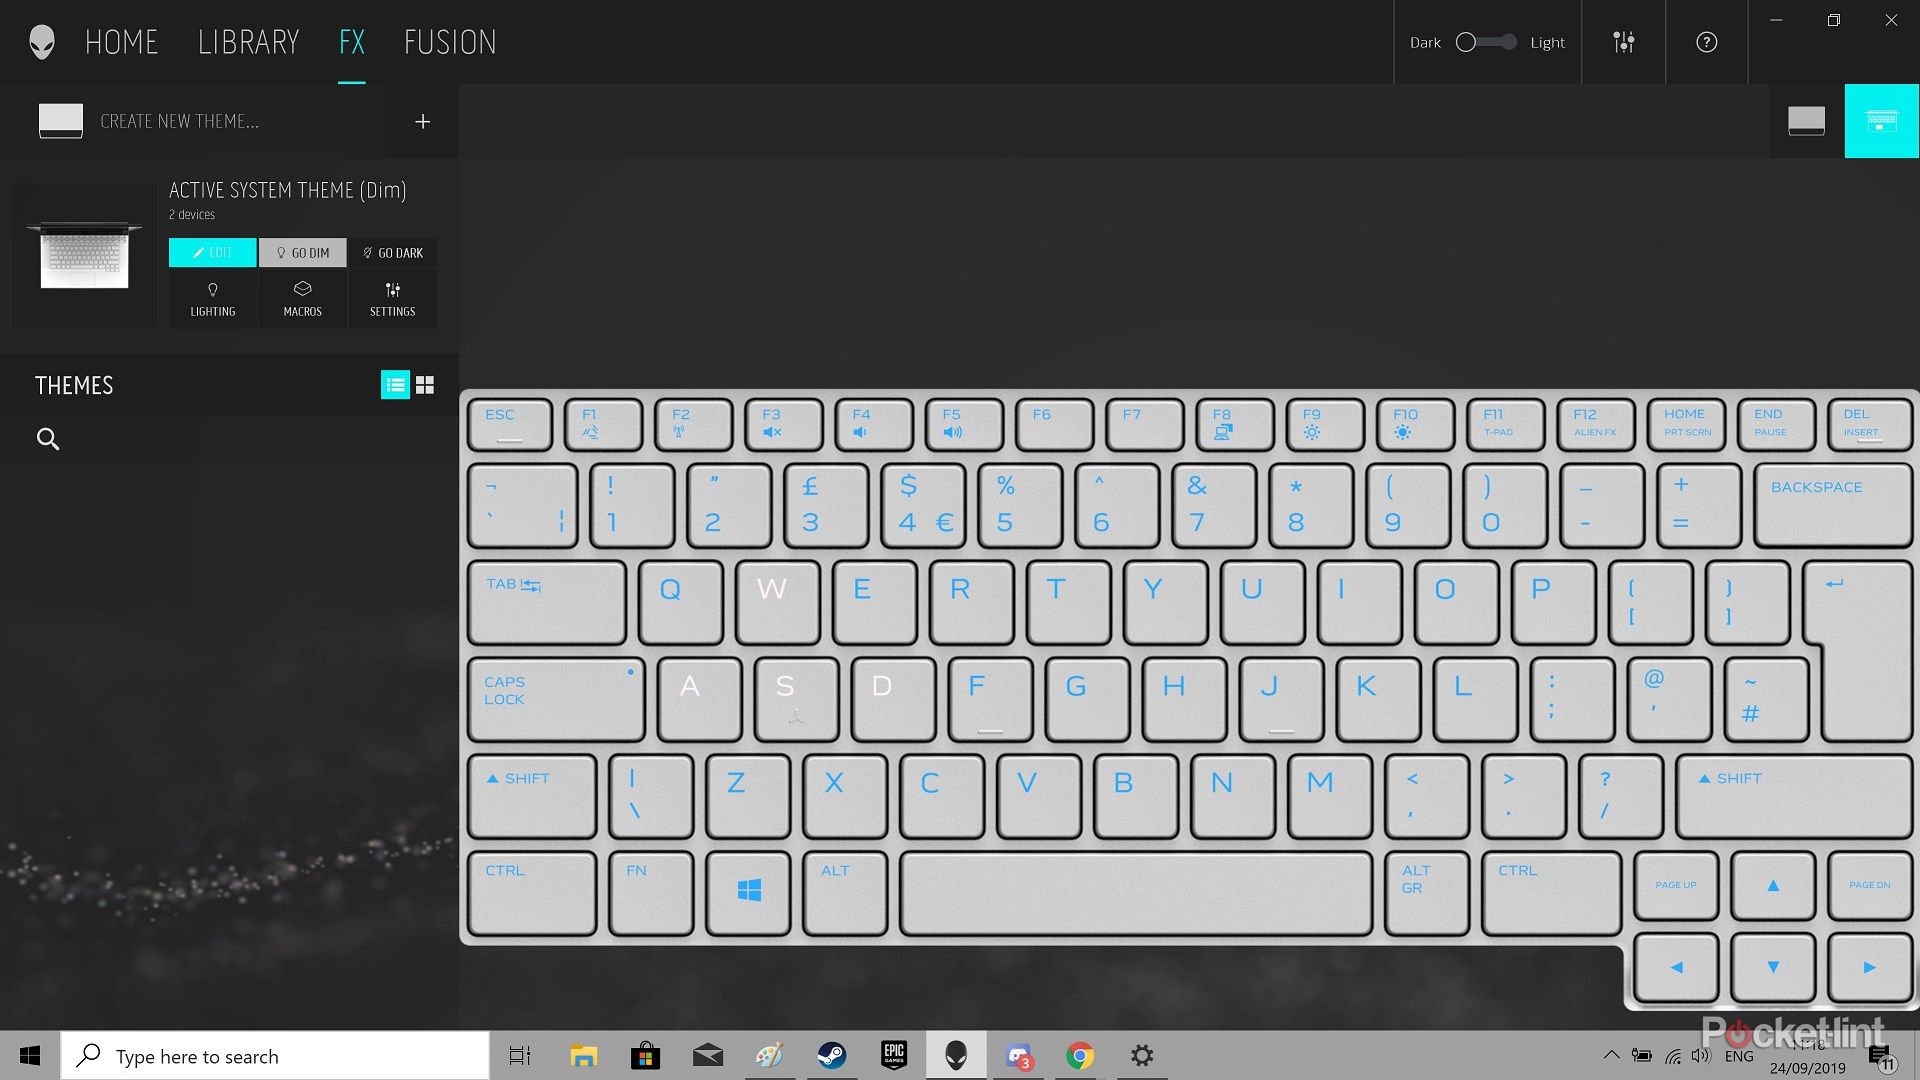This screenshot has height=1080, width=1920.
Task: Switch themes to list view
Action: (x=395, y=385)
